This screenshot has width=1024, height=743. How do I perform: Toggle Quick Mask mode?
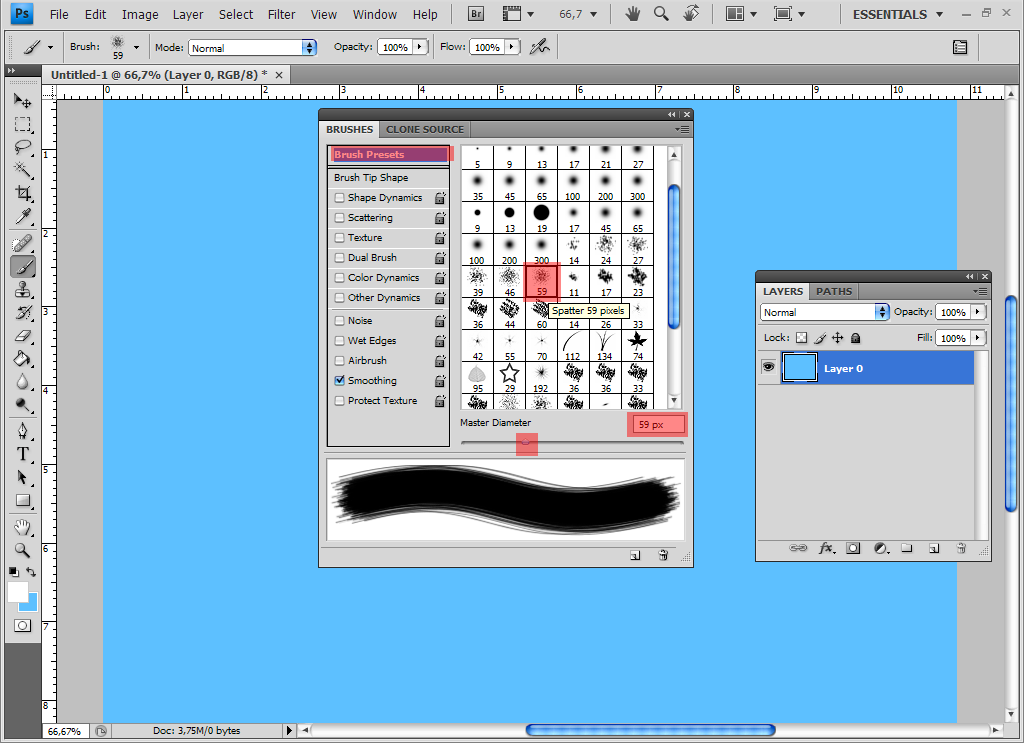pos(22,625)
